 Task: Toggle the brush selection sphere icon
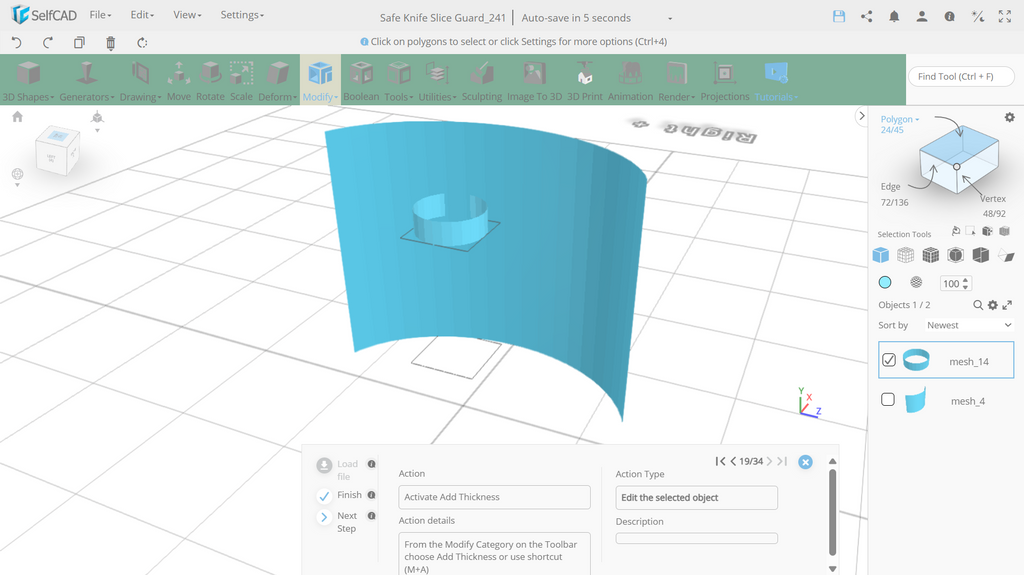tap(916, 282)
